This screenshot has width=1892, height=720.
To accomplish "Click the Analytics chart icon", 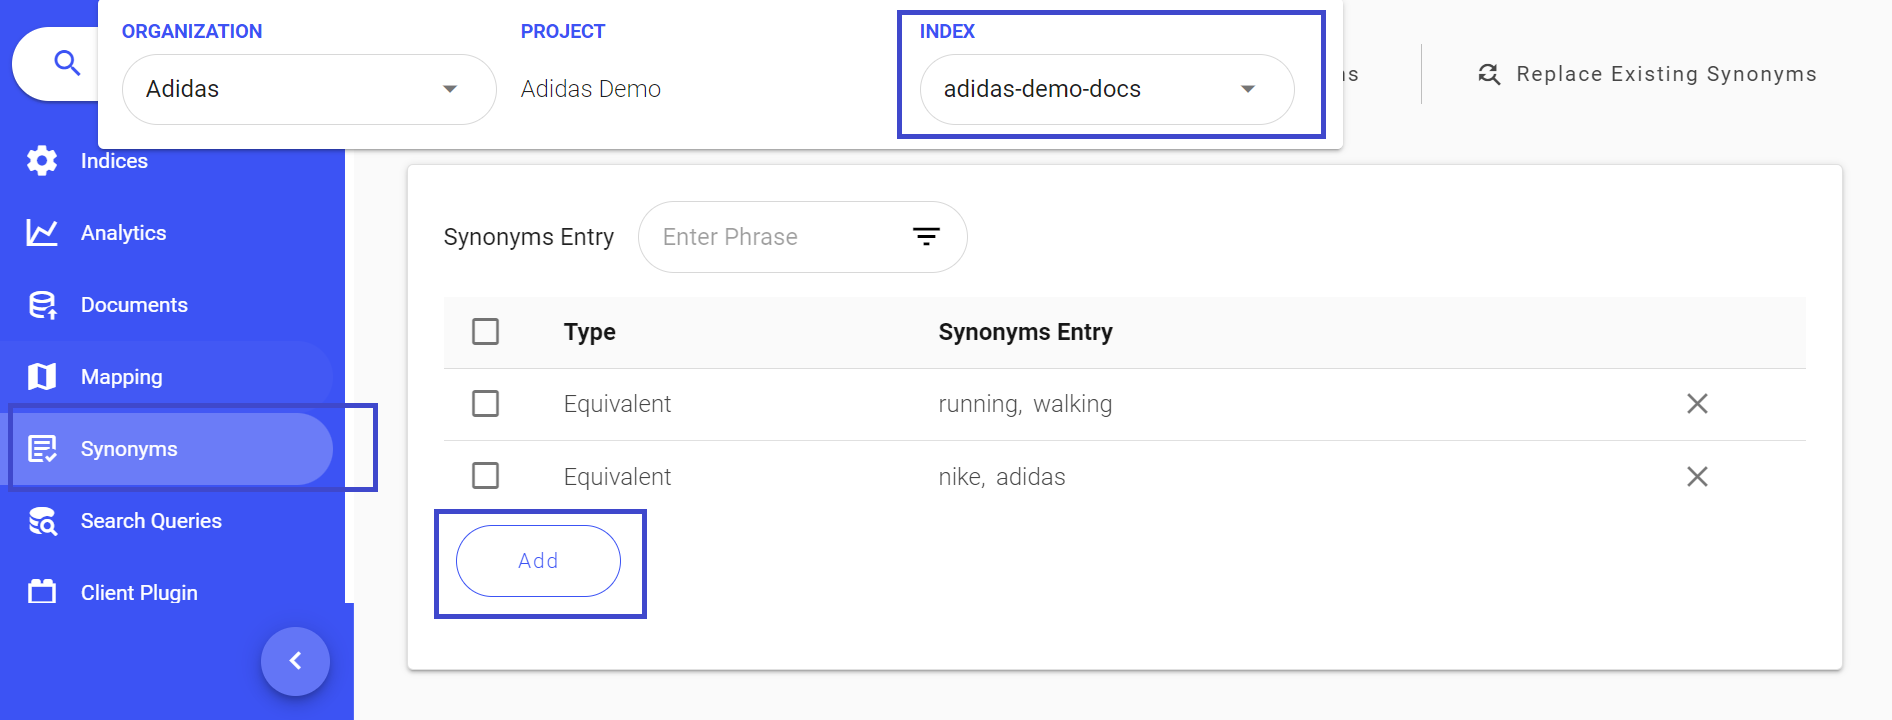I will [42, 232].
